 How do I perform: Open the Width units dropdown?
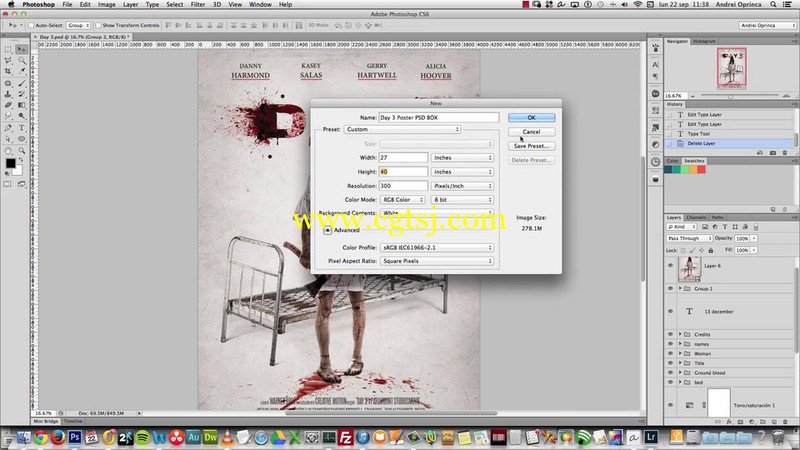(x=462, y=158)
